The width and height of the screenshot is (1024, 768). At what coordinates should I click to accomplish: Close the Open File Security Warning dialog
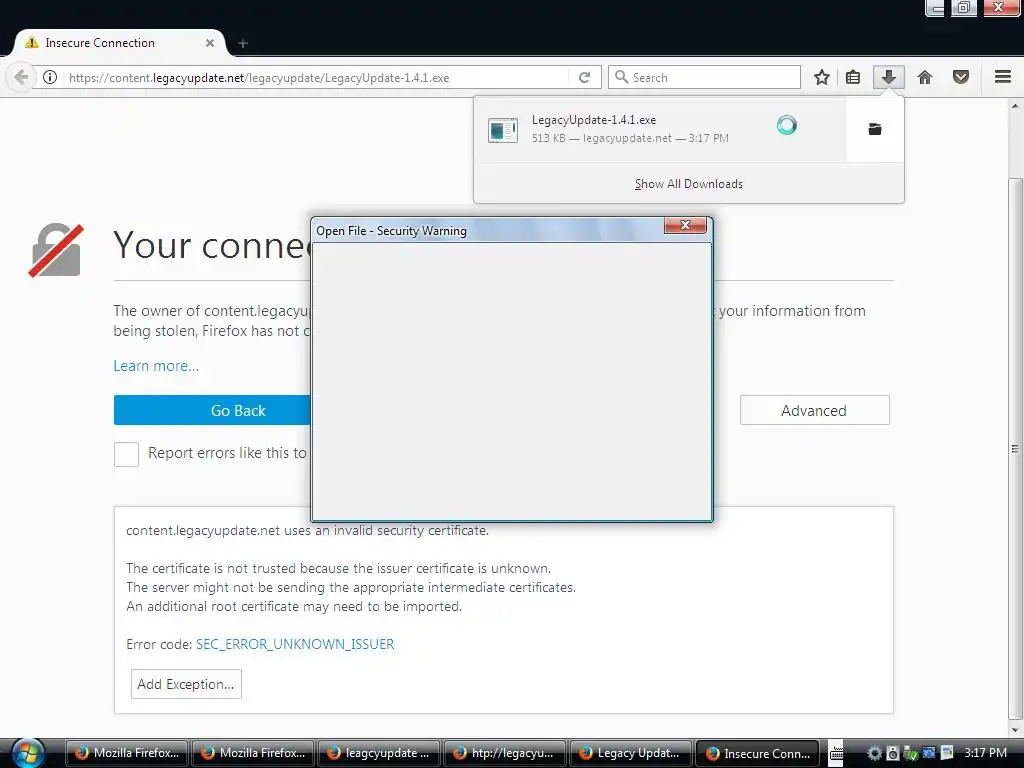coord(685,225)
